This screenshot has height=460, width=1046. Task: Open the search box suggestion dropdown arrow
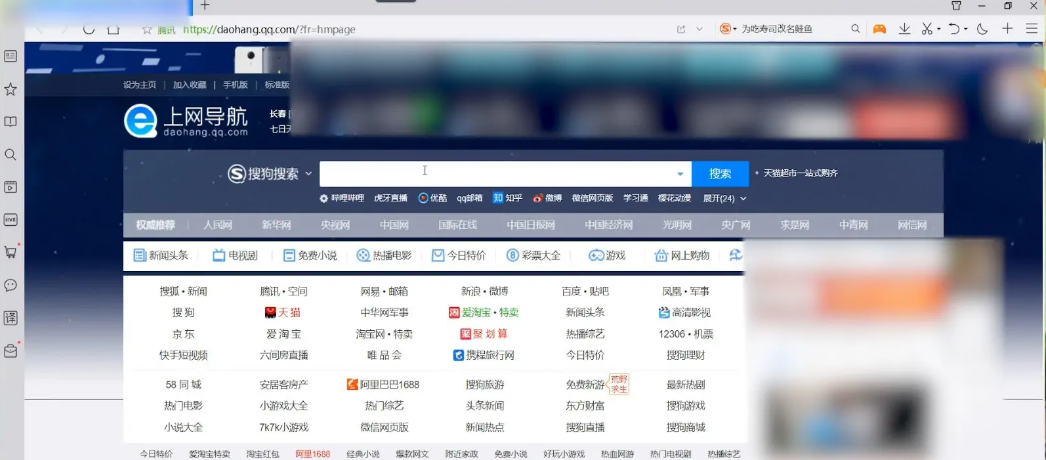pyautogui.click(x=680, y=174)
